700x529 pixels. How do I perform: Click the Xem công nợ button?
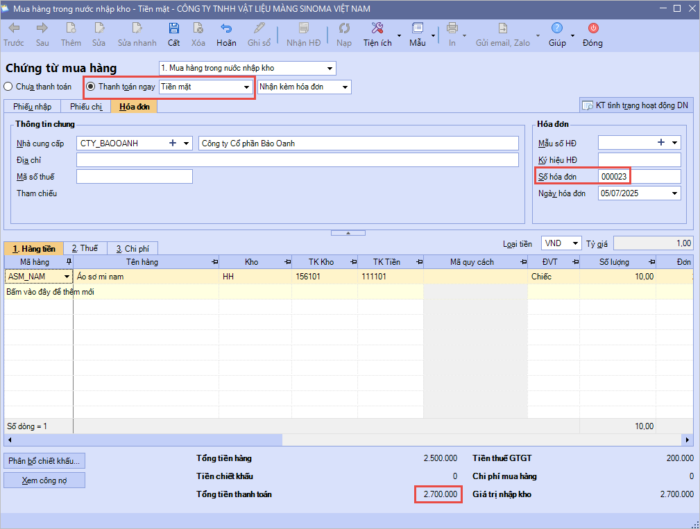click(x=44, y=480)
